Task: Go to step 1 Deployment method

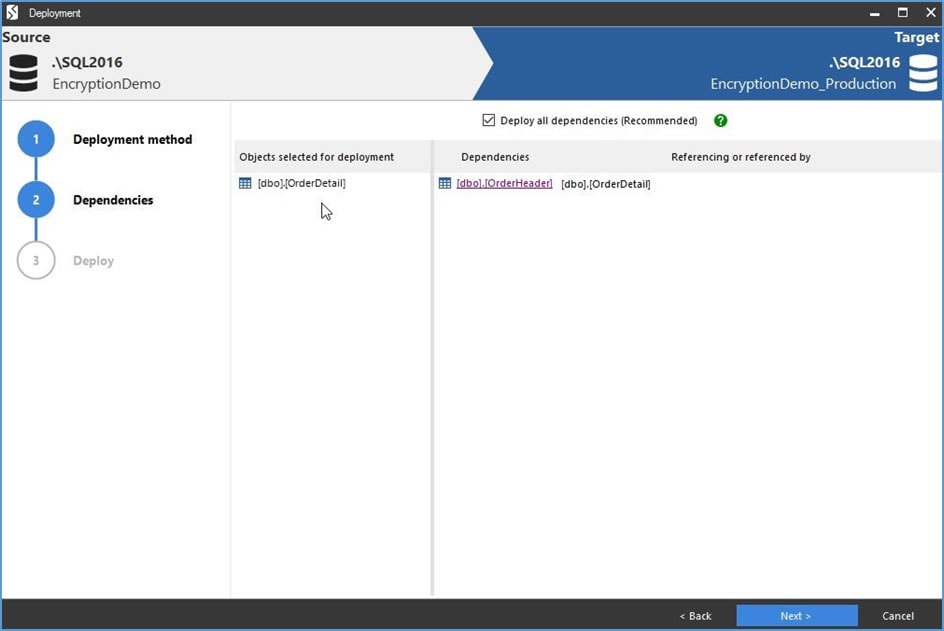Action: 132,140
